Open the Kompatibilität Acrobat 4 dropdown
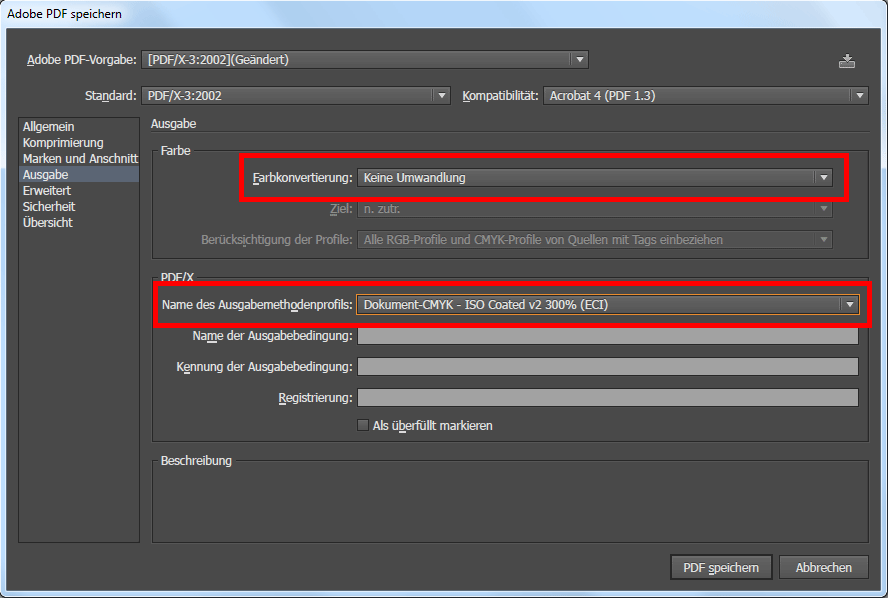The image size is (888, 598). 706,96
